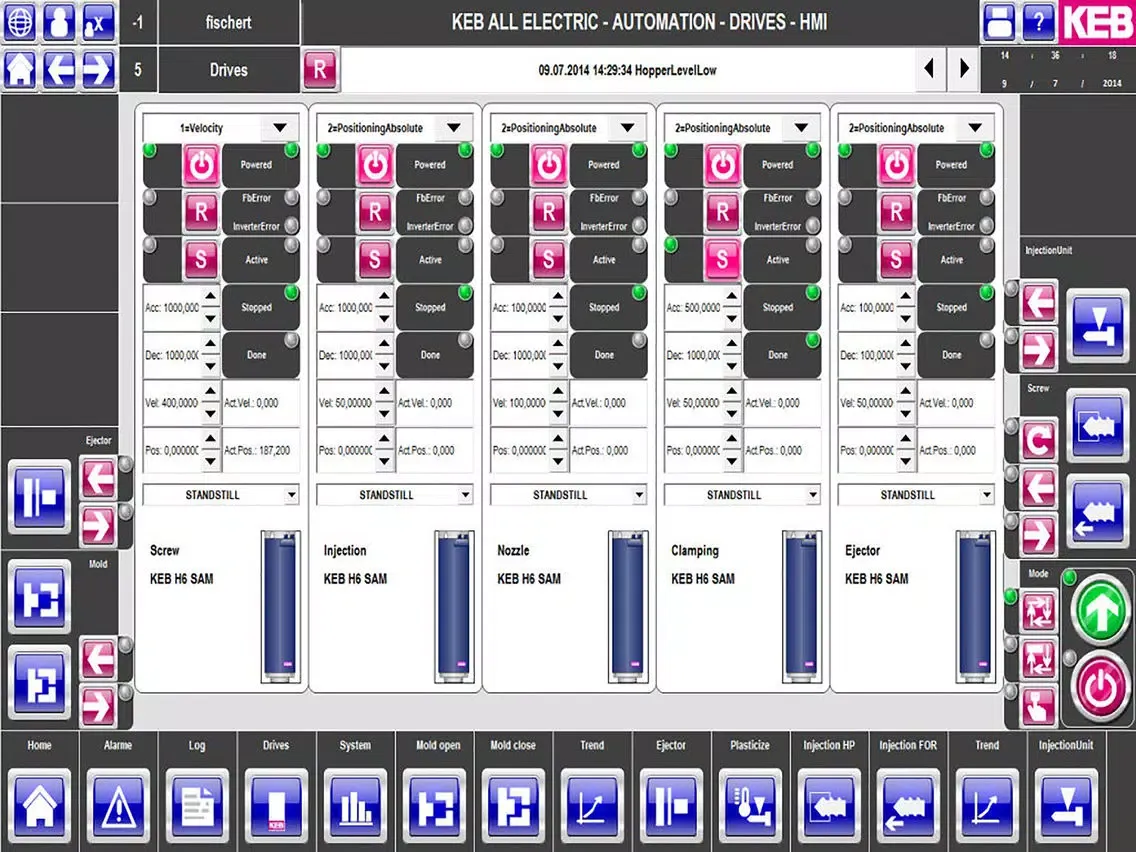Image resolution: width=1136 pixels, height=852 pixels.
Task: Open help with the question mark icon
Action: (x=1037, y=22)
